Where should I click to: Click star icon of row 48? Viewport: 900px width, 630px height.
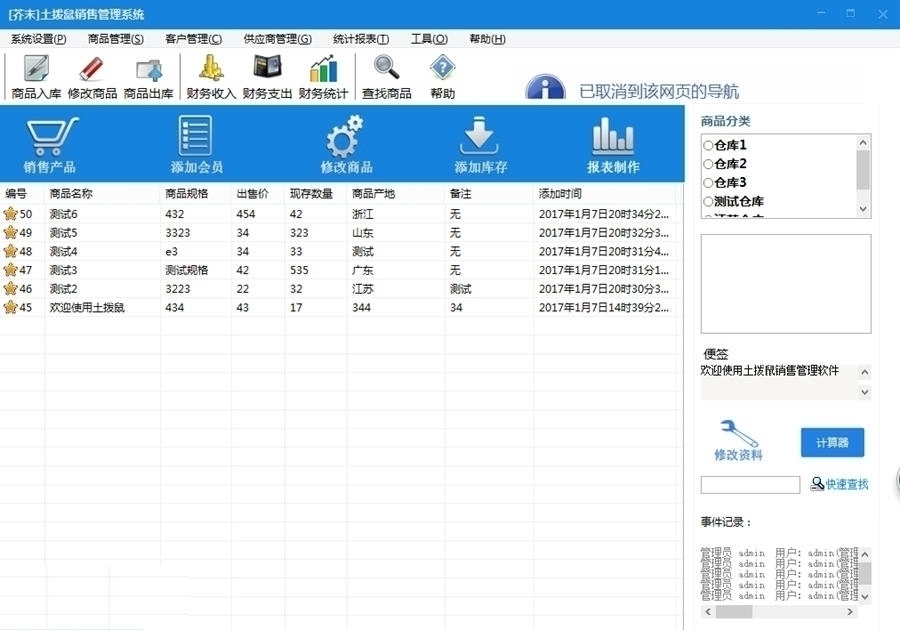click(10, 251)
